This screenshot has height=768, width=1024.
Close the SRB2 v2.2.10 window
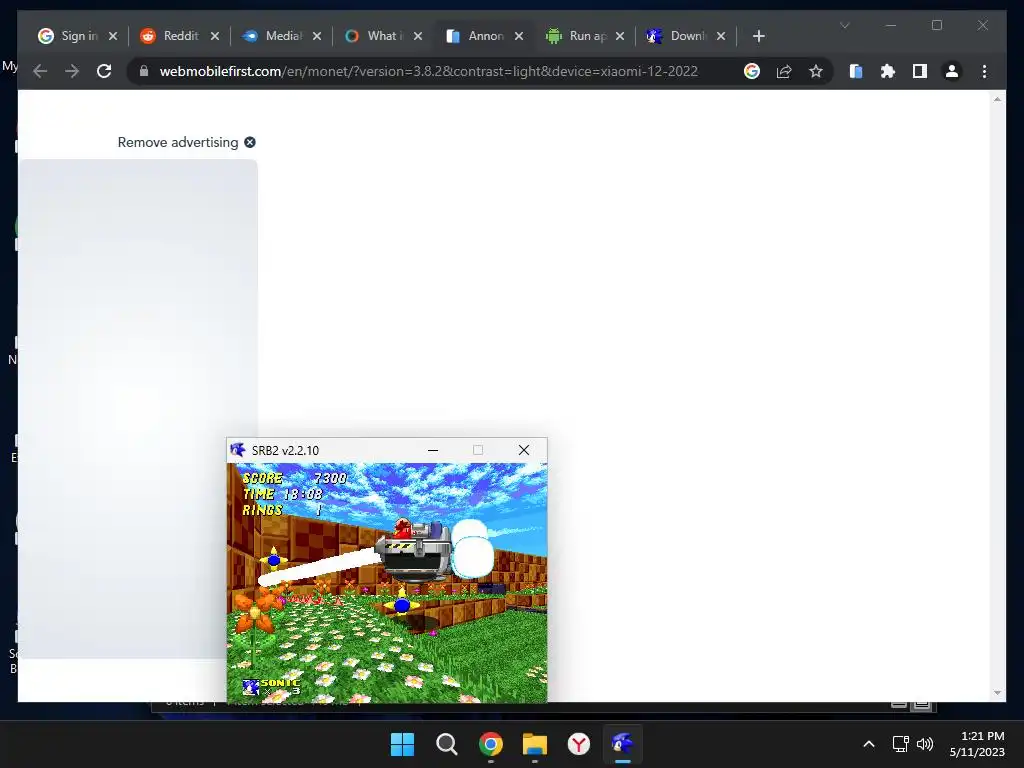(x=524, y=450)
